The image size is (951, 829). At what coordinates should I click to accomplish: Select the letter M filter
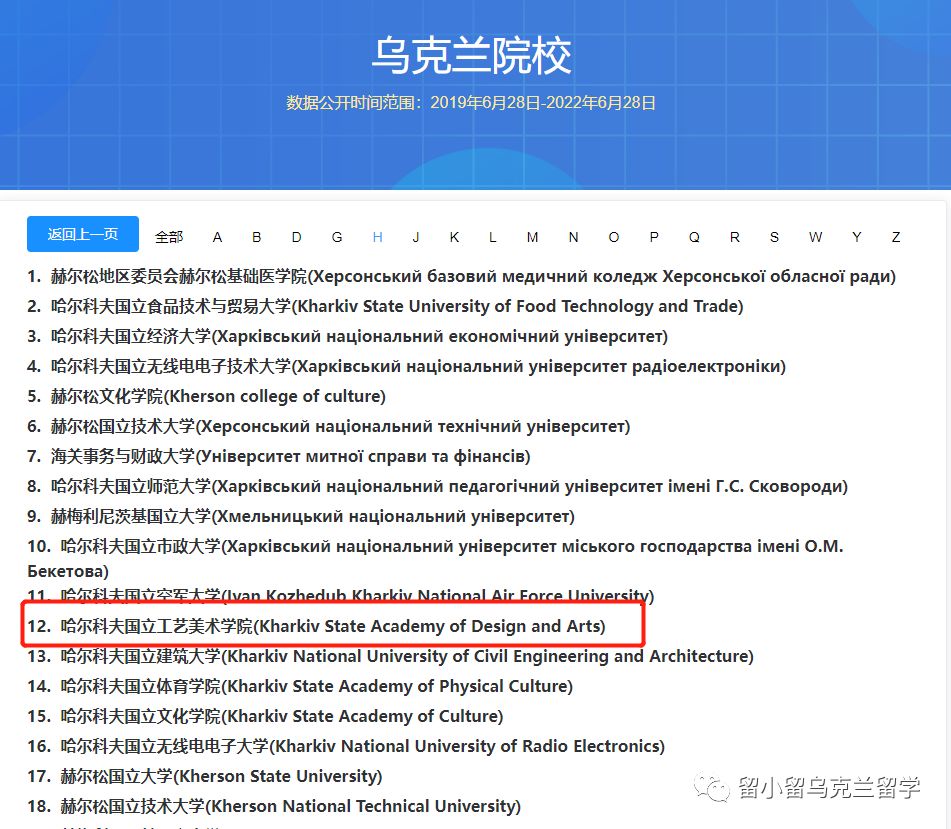point(532,237)
